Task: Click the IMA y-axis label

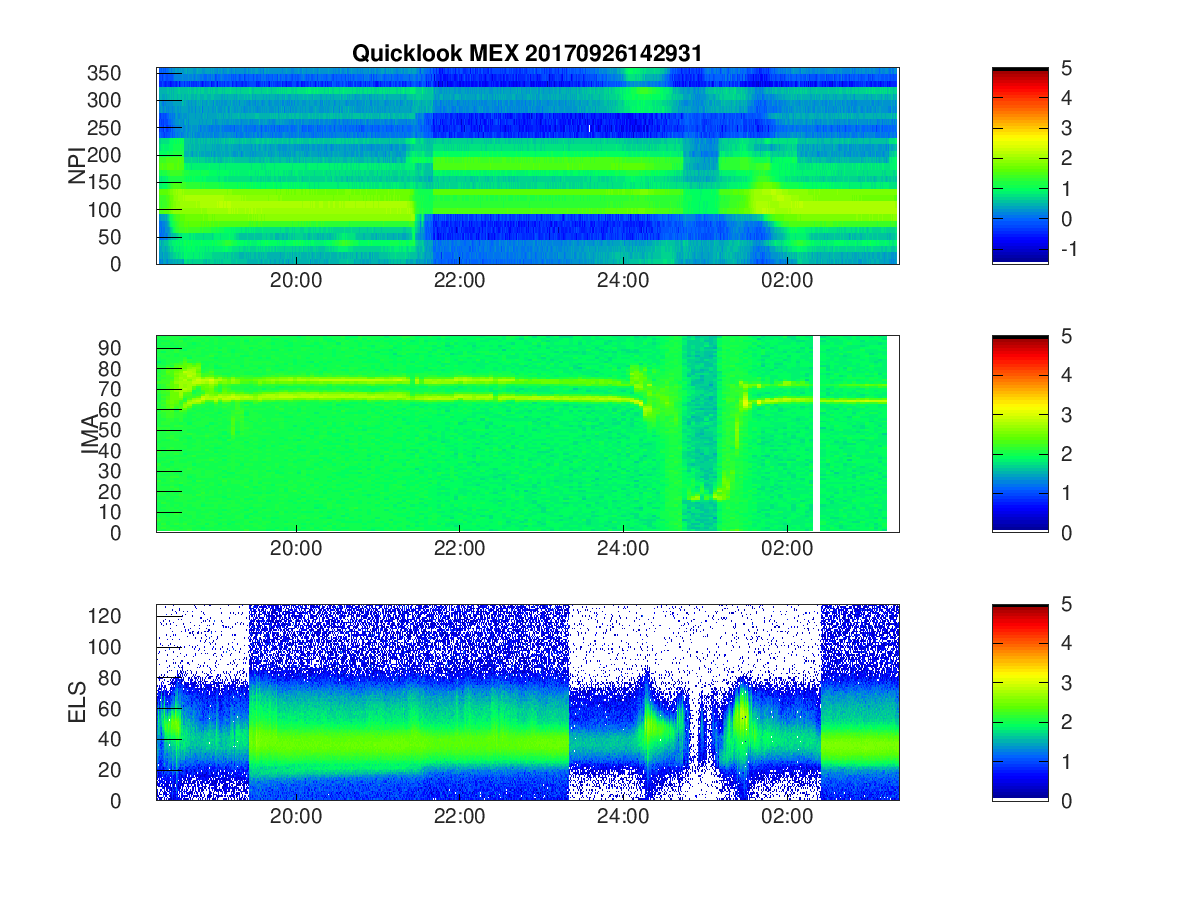Action: (x=90, y=434)
